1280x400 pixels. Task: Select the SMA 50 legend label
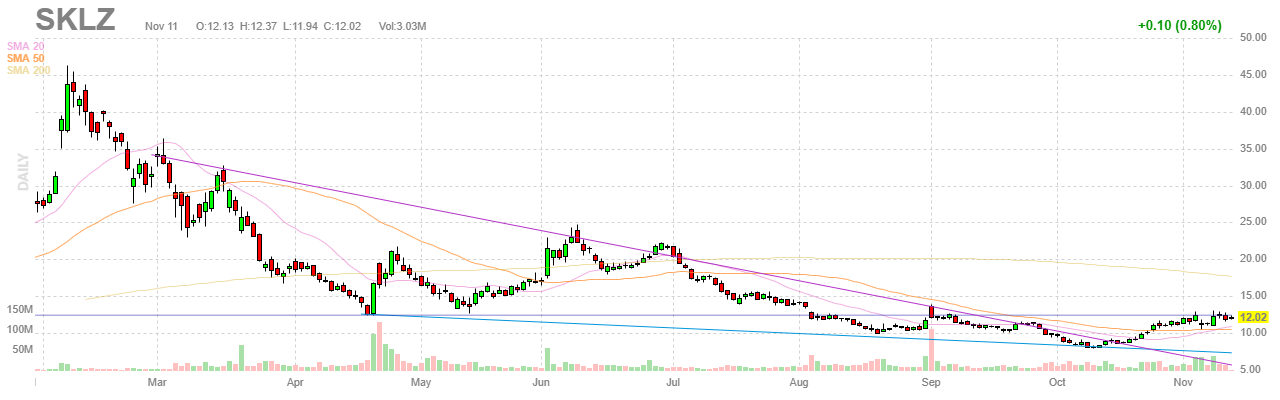coord(27,58)
